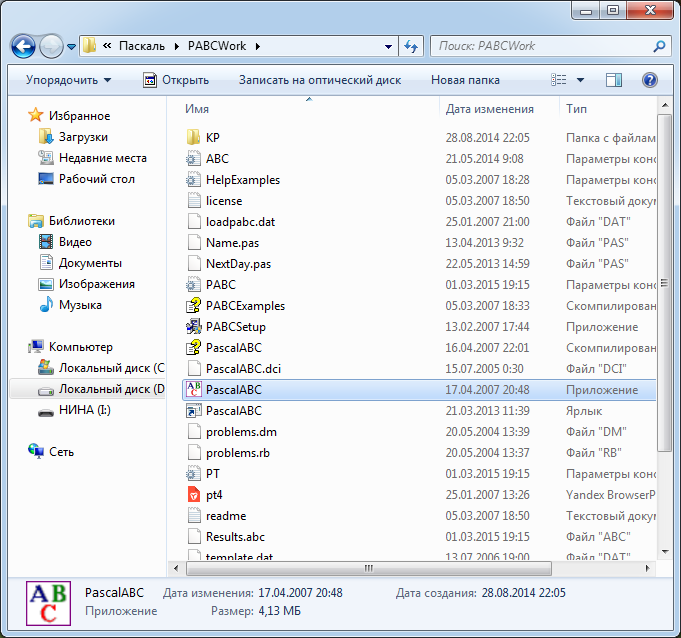Viewport: 681px width, 638px height.
Task: Click Записать на оптический диск
Action: (320, 80)
